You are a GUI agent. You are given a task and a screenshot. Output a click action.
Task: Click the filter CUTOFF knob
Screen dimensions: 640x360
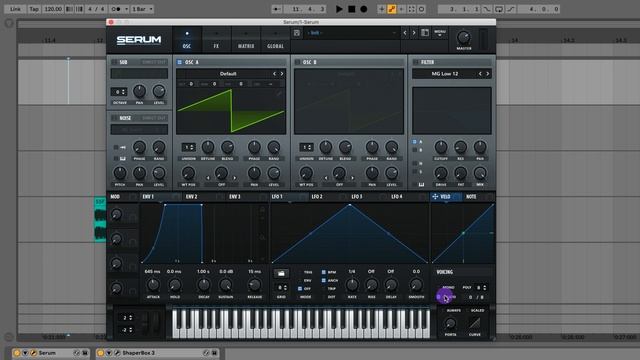point(441,147)
